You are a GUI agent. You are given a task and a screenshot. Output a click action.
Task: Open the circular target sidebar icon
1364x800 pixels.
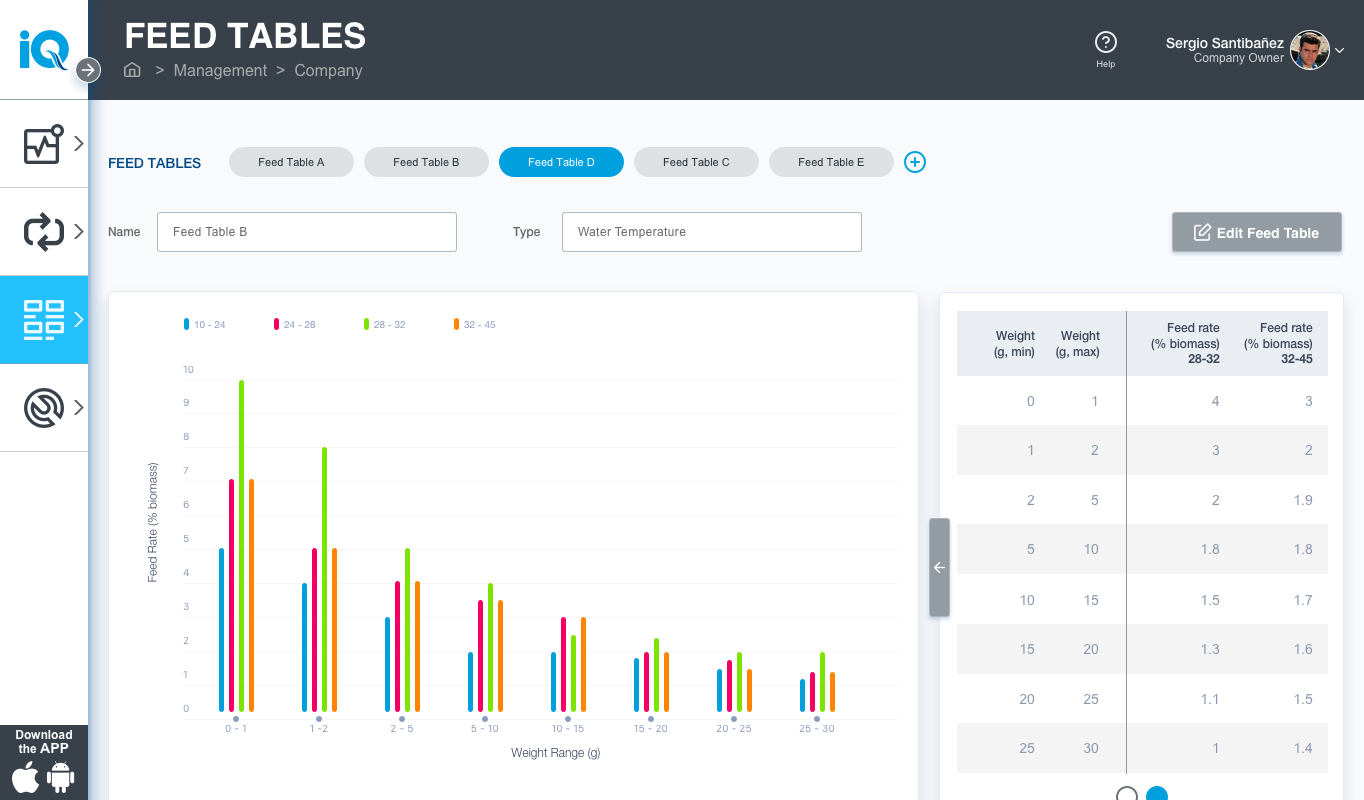pyautogui.click(x=44, y=408)
